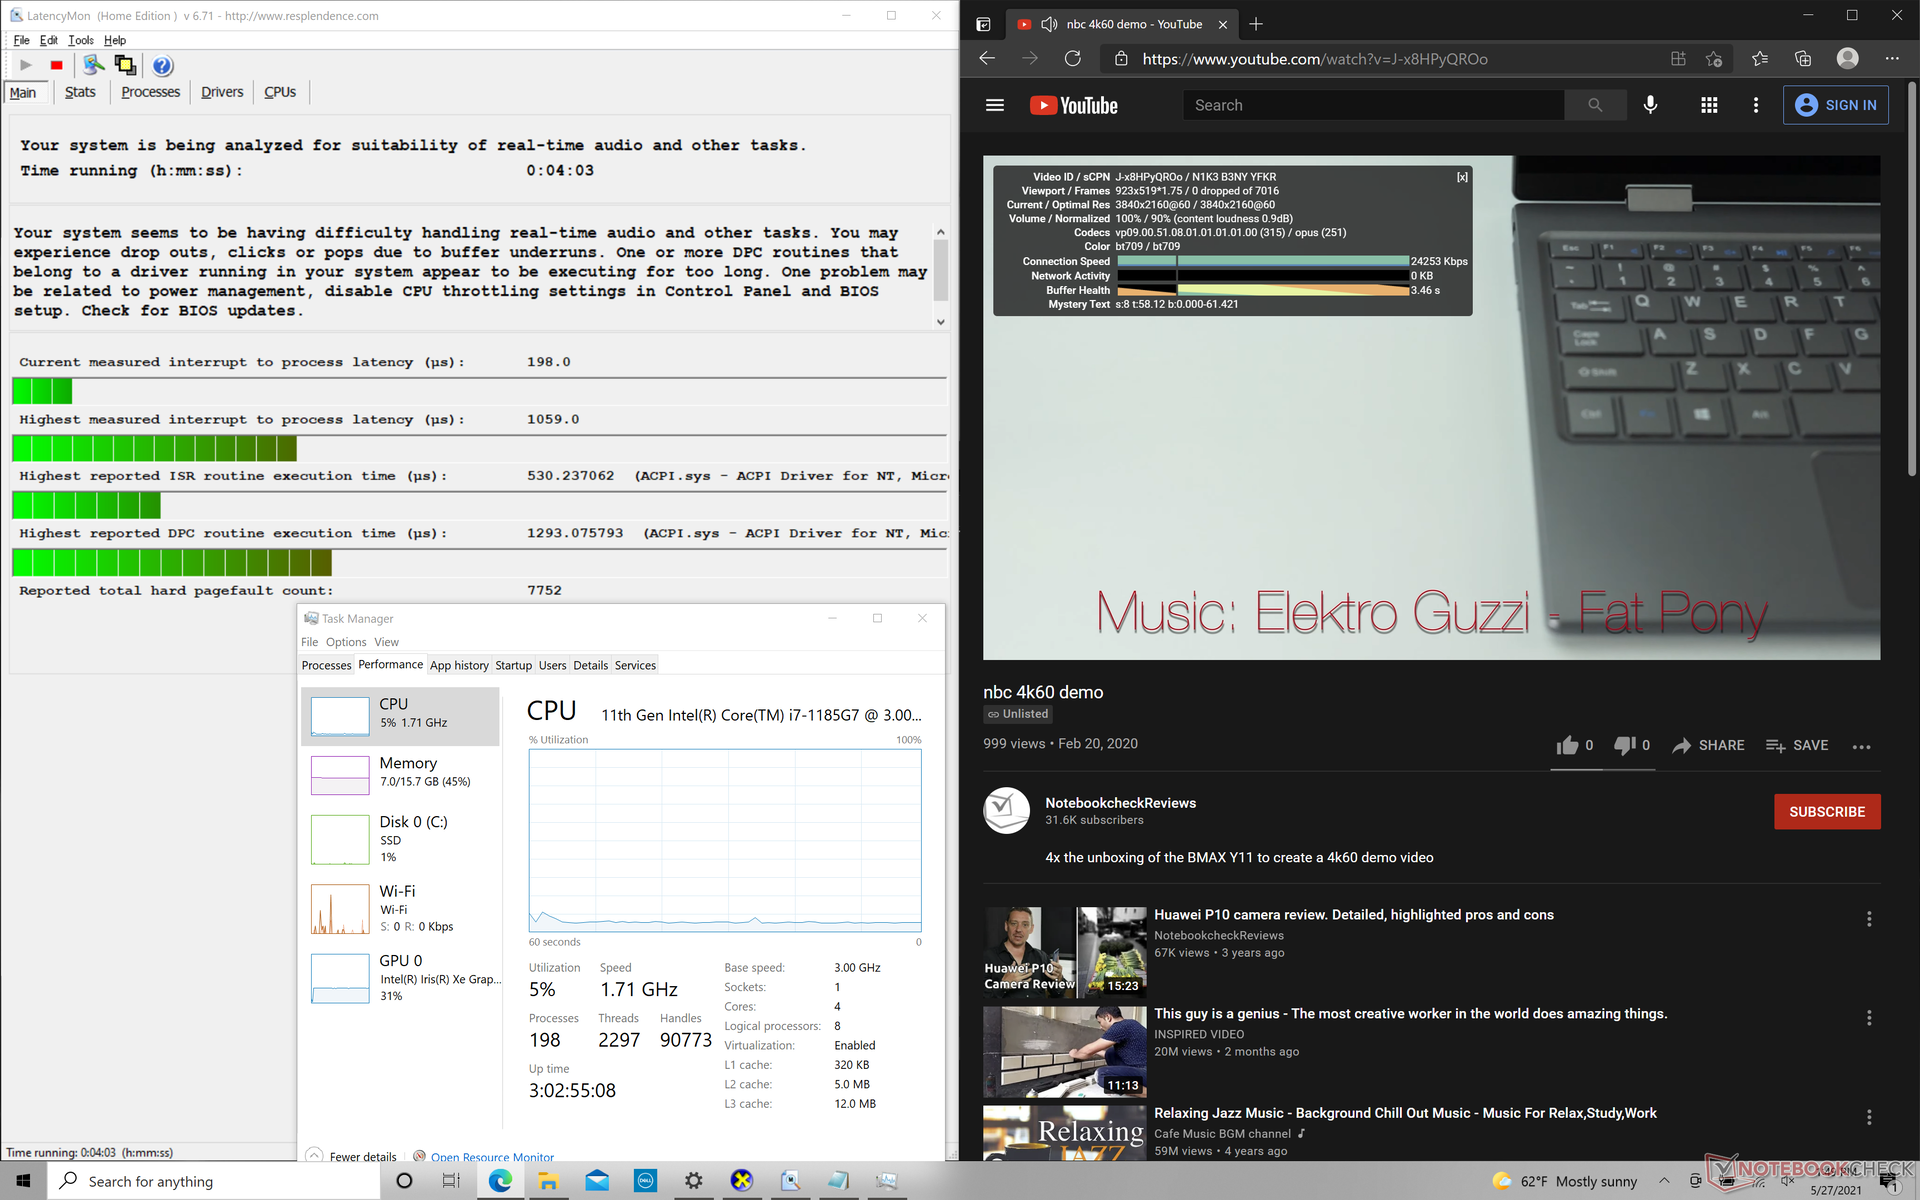Click the YouTube search input field
This screenshot has height=1200, width=1920.
click(x=1372, y=105)
